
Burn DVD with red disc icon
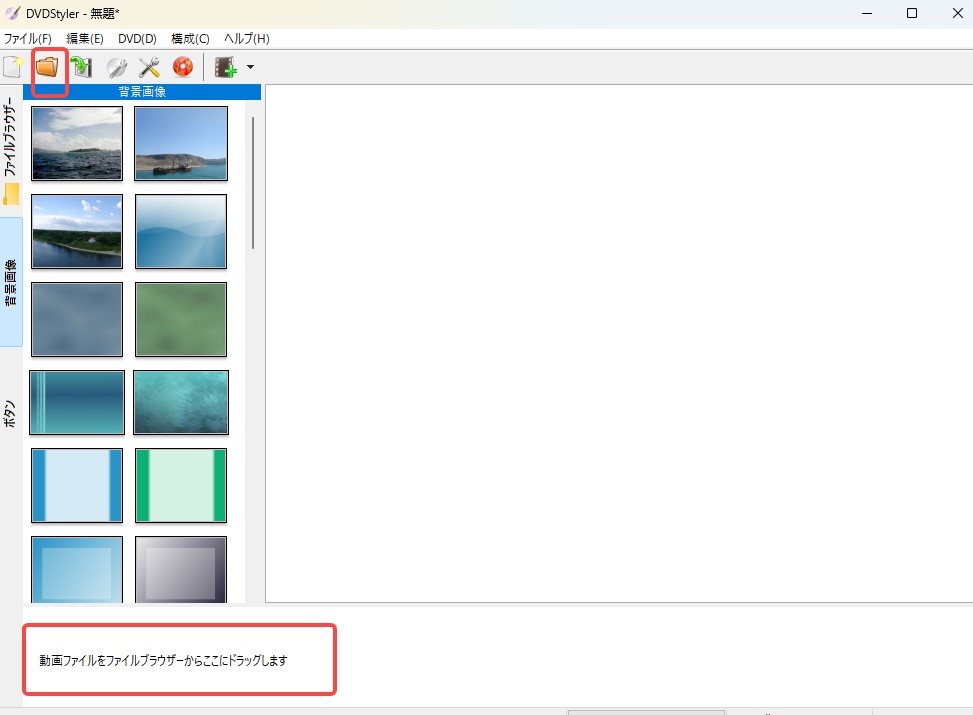point(183,66)
